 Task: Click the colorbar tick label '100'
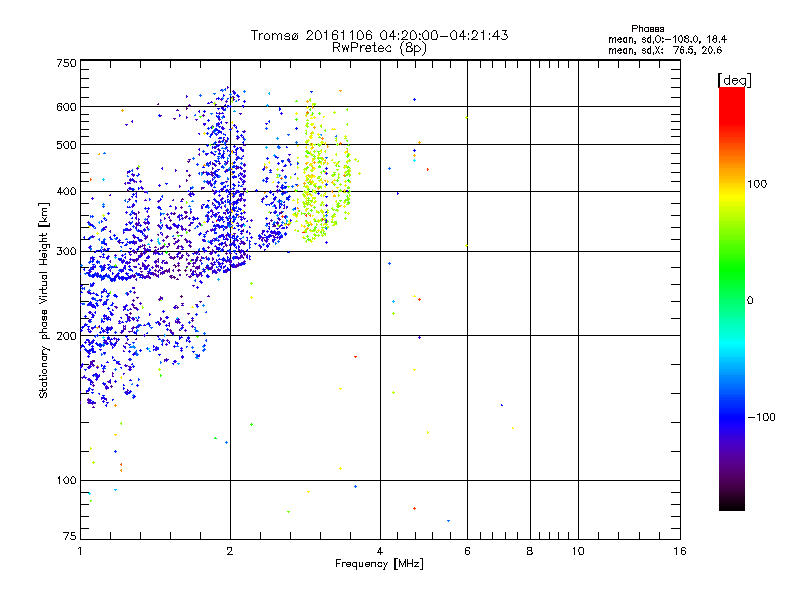[x=757, y=184]
